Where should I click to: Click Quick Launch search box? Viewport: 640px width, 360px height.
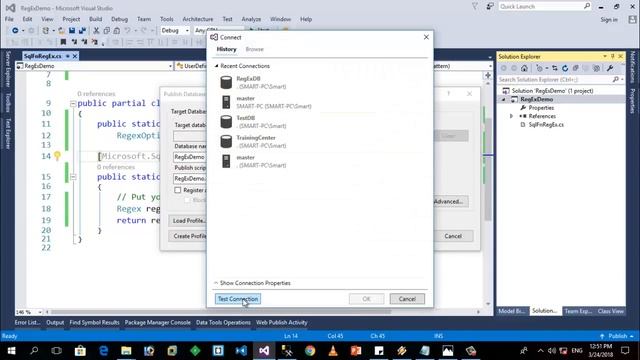click(x=544, y=7)
